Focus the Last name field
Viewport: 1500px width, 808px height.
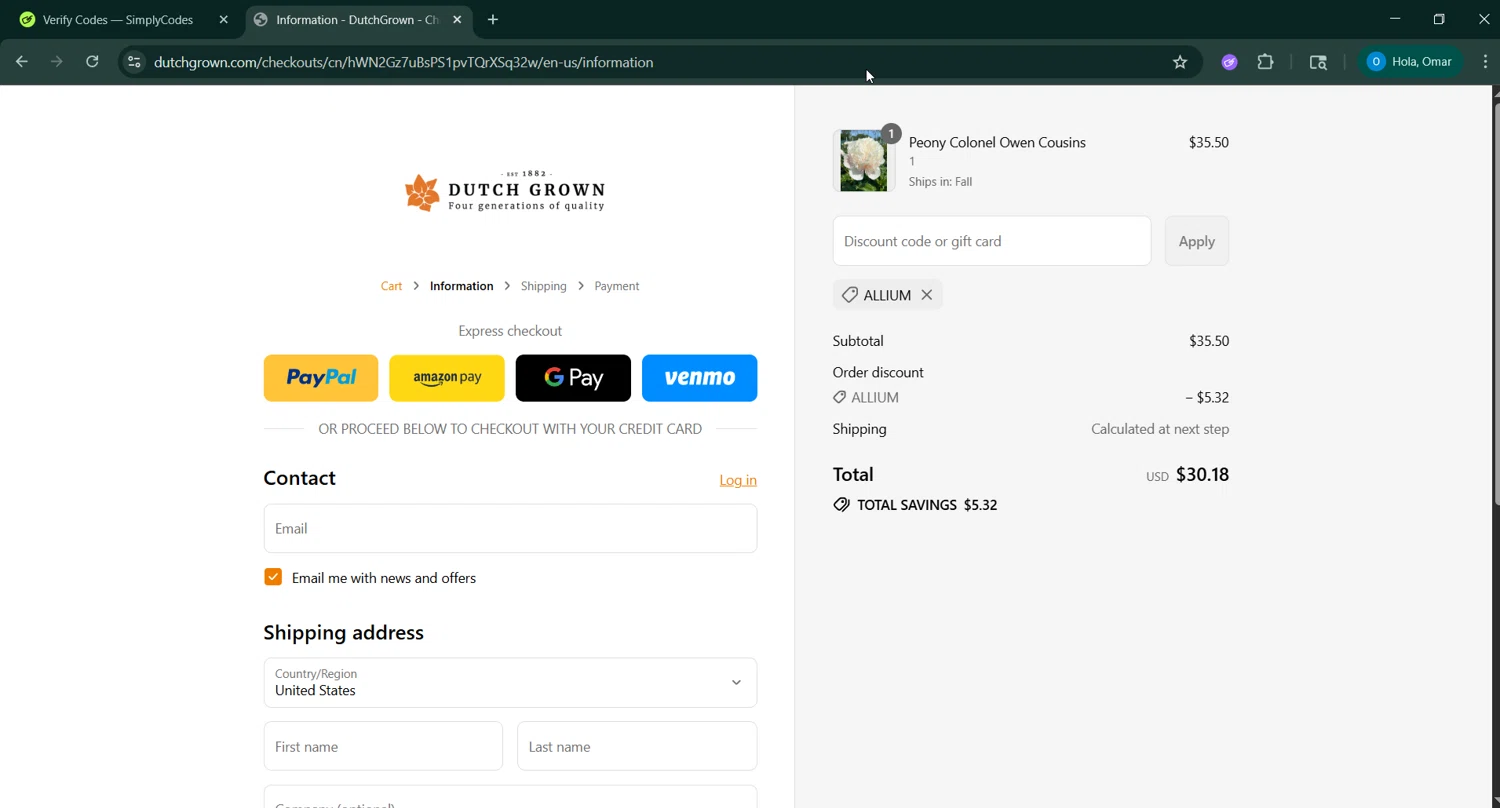pyautogui.click(x=637, y=746)
